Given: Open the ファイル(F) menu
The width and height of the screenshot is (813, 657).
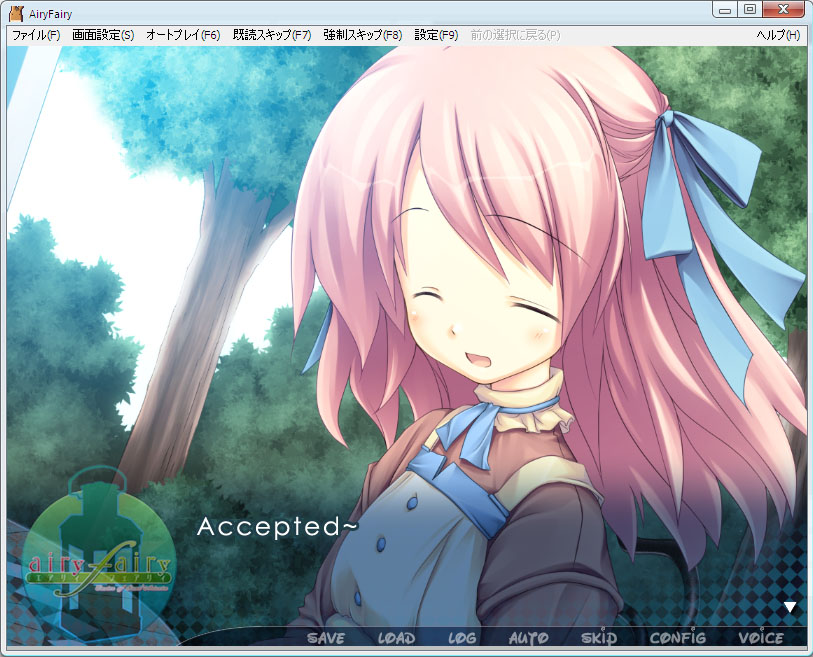Looking at the screenshot, I should coord(36,35).
